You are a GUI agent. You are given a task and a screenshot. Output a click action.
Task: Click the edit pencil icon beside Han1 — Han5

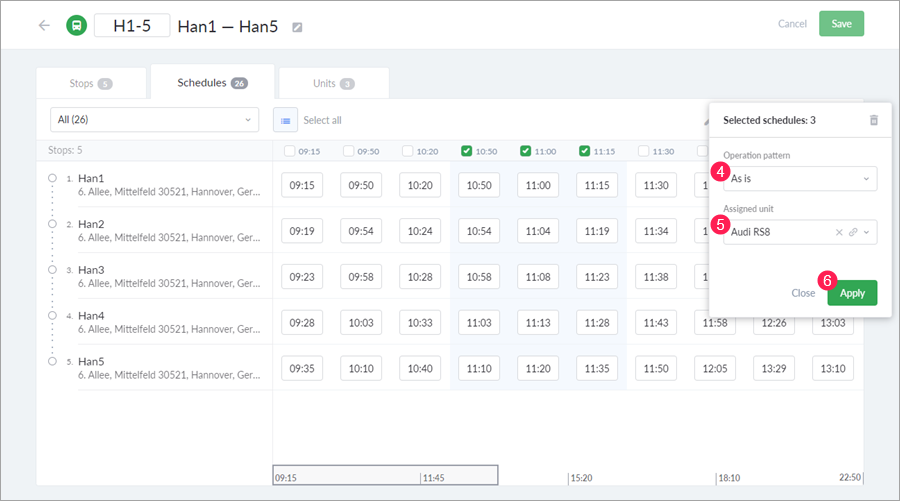click(x=297, y=27)
